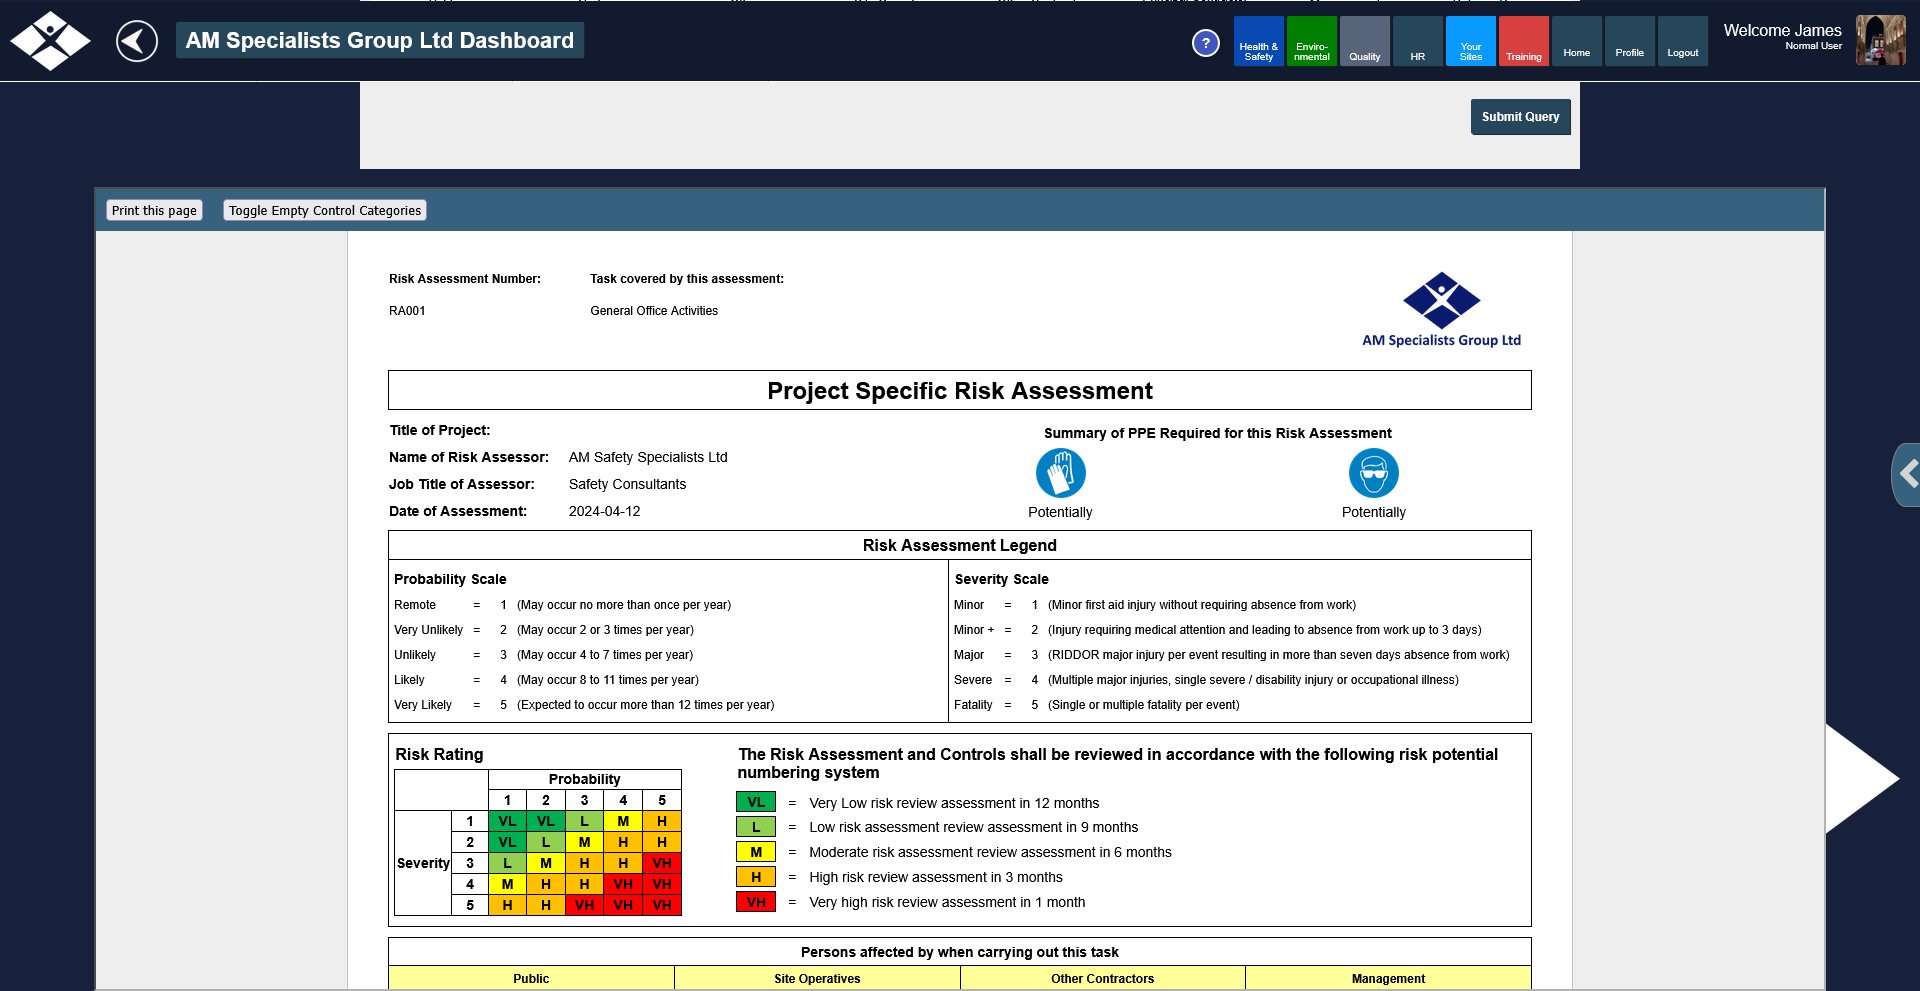This screenshot has width=1920, height=991.
Task: Click the Unlikely probability row
Action: [x=543, y=655]
